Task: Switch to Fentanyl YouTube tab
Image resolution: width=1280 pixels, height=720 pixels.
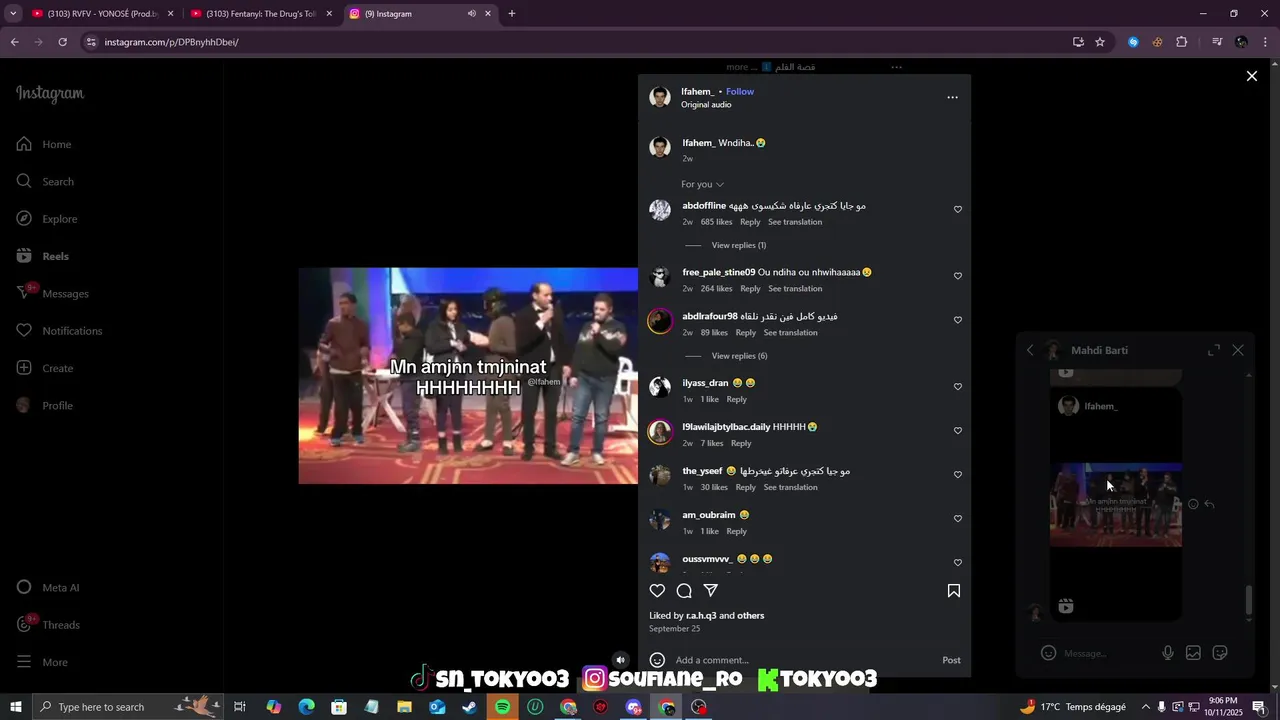Action: [261, 14]
